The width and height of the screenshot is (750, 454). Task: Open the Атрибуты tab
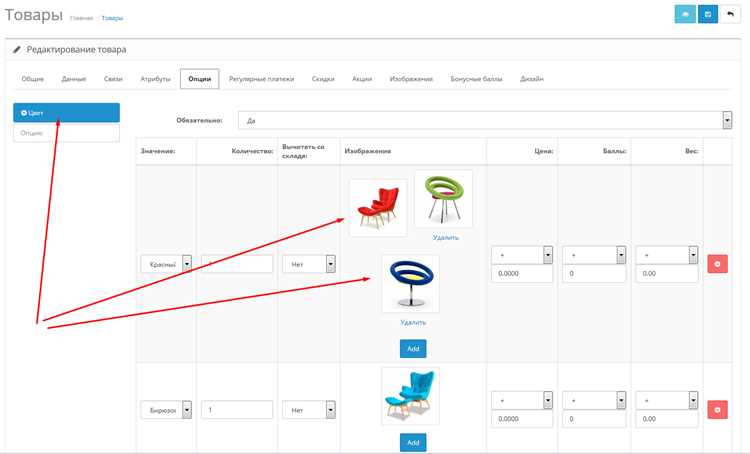point(155,79)
